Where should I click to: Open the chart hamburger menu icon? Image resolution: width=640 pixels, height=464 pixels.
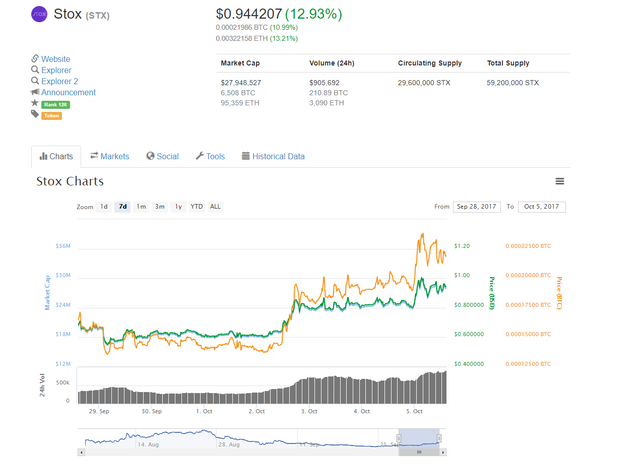(x=560, y=181)
